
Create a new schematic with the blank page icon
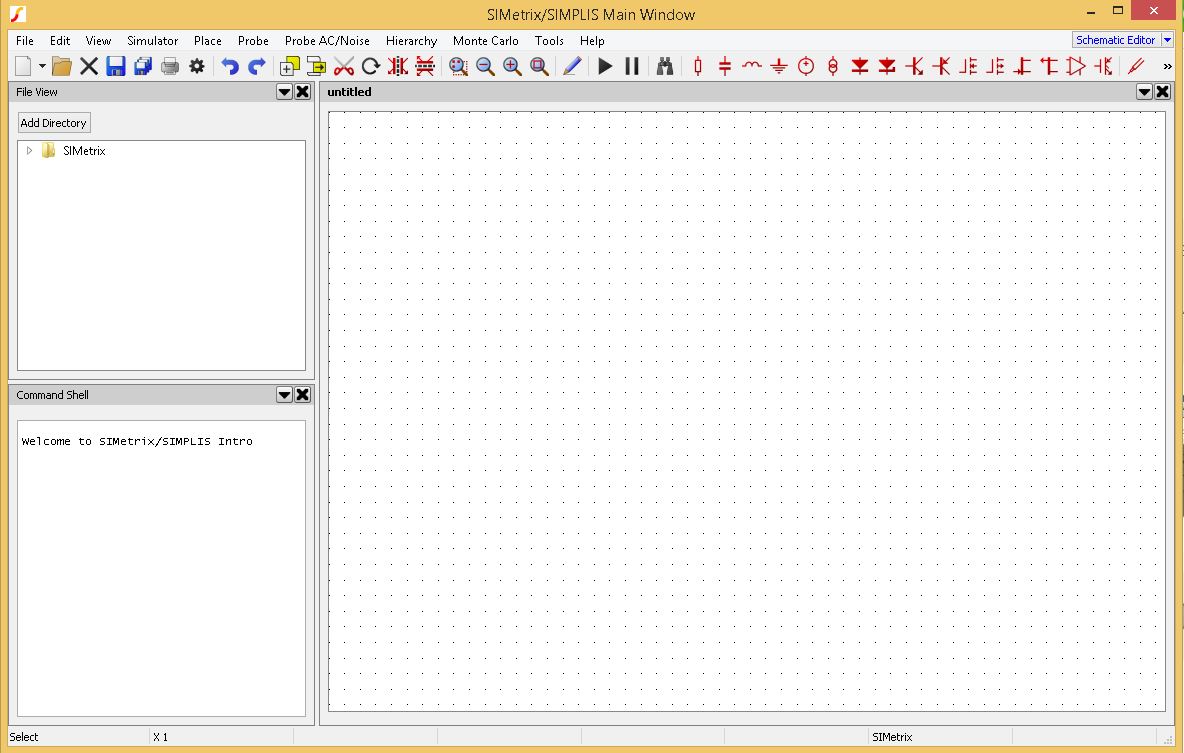(23, 66)
